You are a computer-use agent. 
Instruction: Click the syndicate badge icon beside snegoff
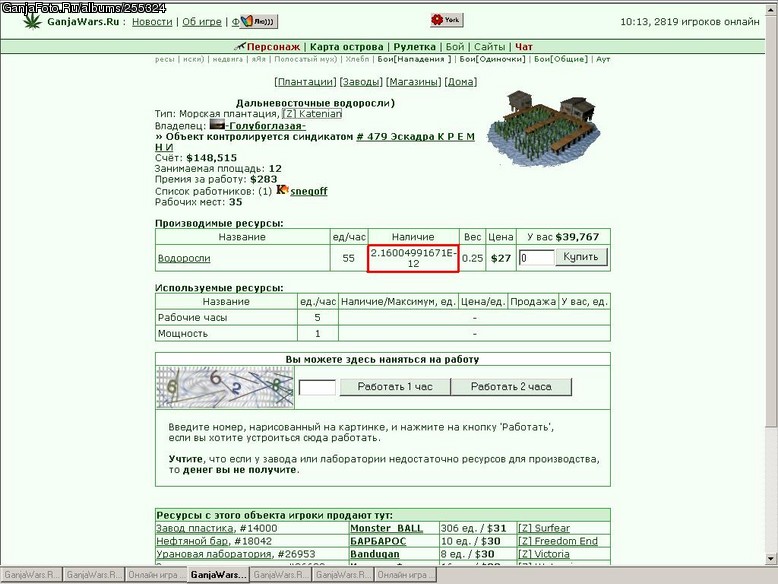click(282, 190)
